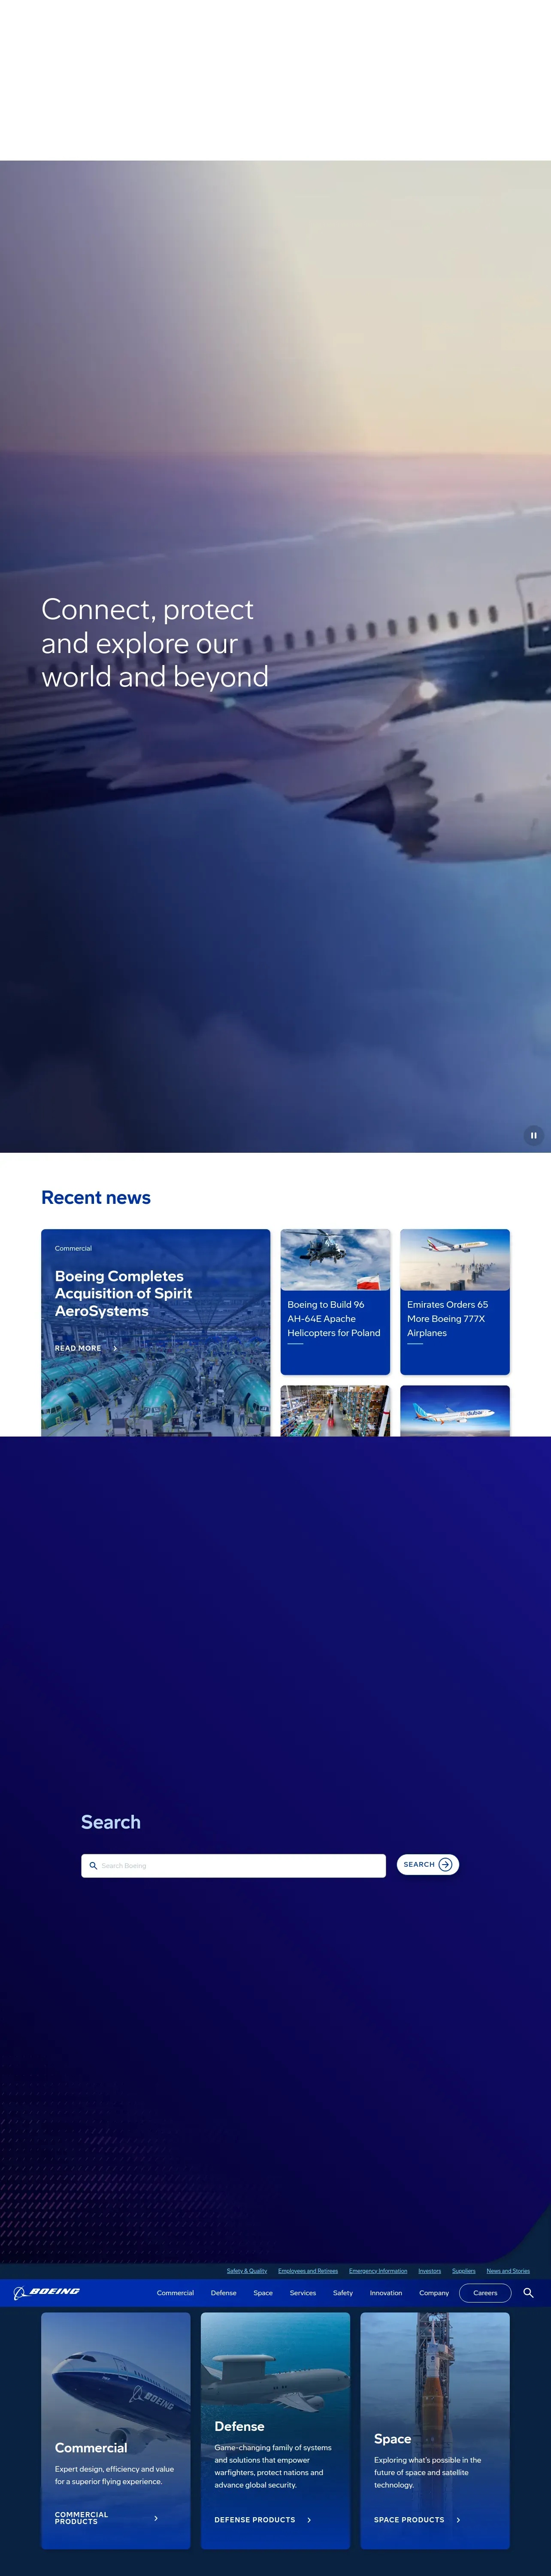551x2576 pixels.
Task: Open the AH-64E Apache helicopters for Poland story
Action: [x=334, y=1319]
